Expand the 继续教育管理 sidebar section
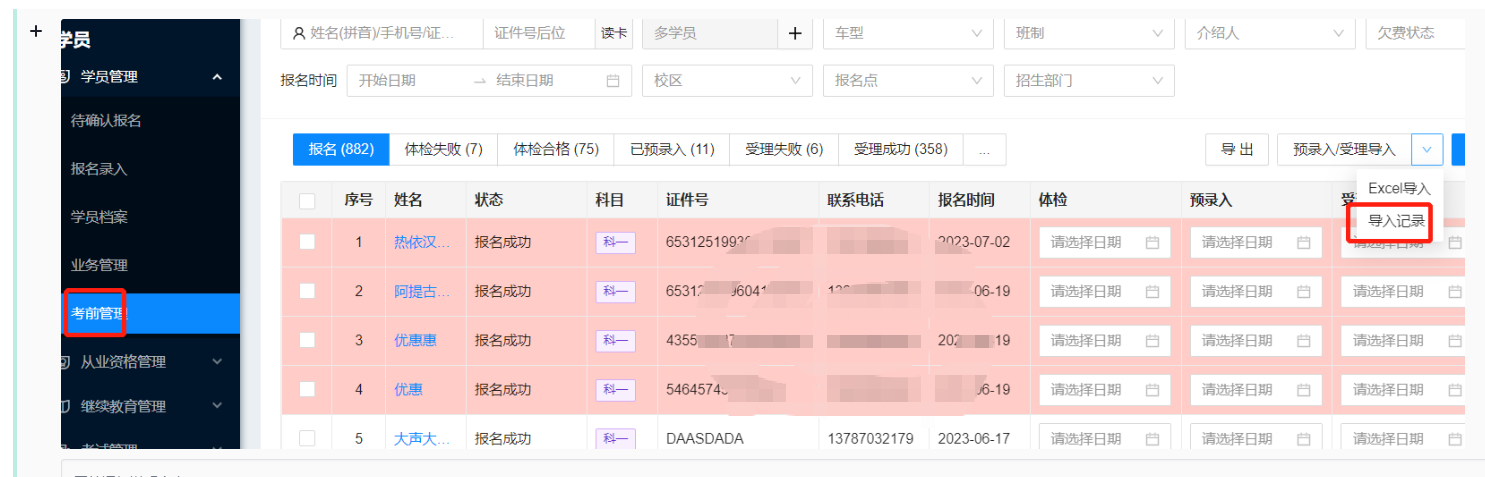This screenshot has width=1485, height=477. (x=217, y=406)
